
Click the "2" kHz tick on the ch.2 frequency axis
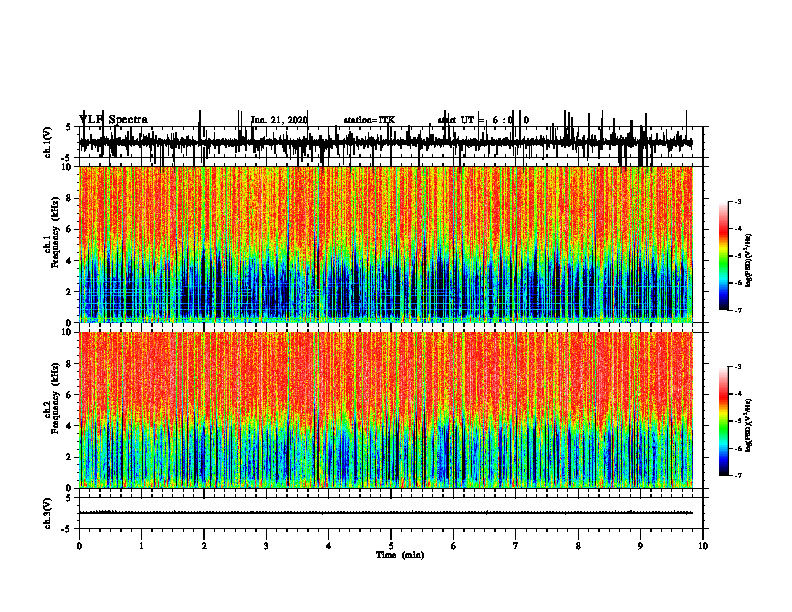(70, 457)
